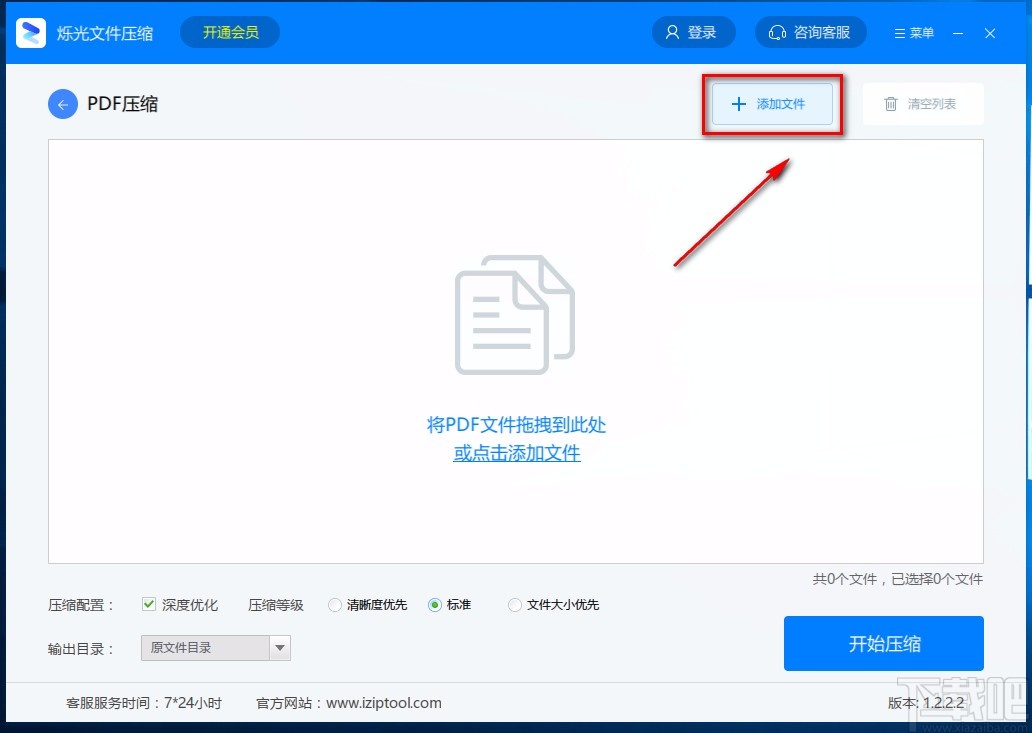
Task: Close the 烁光文件压缩 window
Action: (990, 33)
